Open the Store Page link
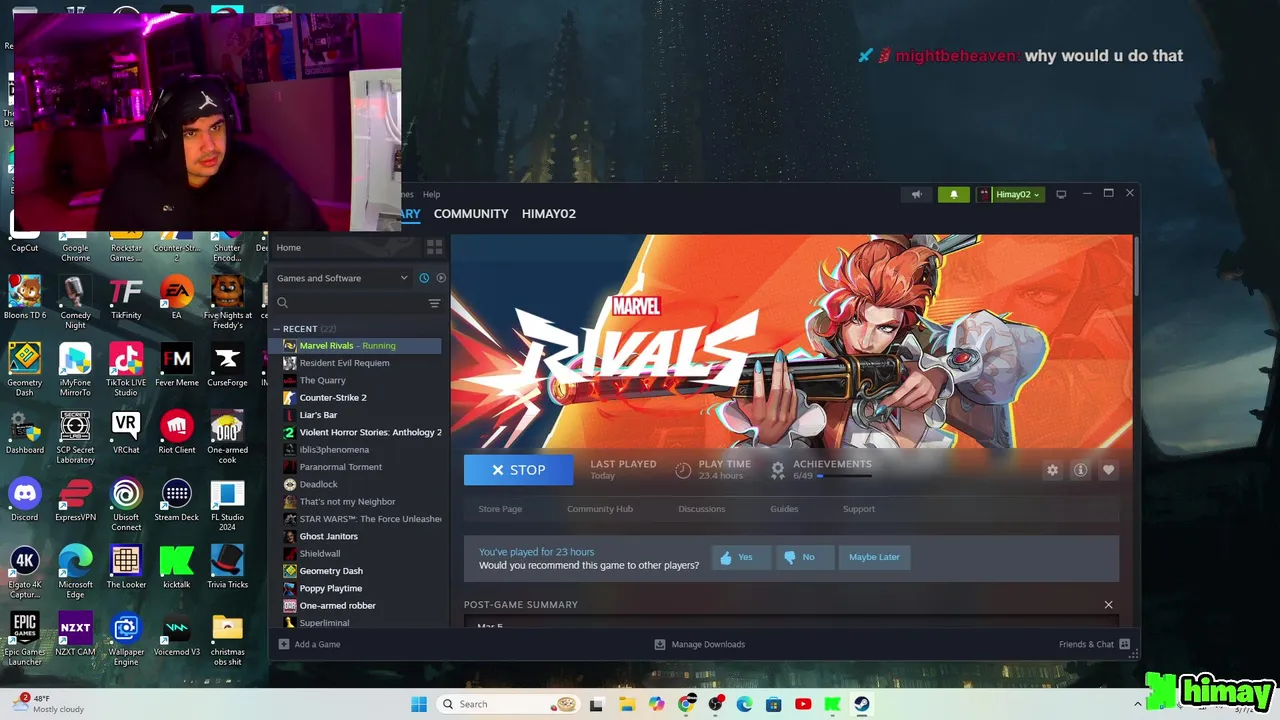 tap(500, 509)
